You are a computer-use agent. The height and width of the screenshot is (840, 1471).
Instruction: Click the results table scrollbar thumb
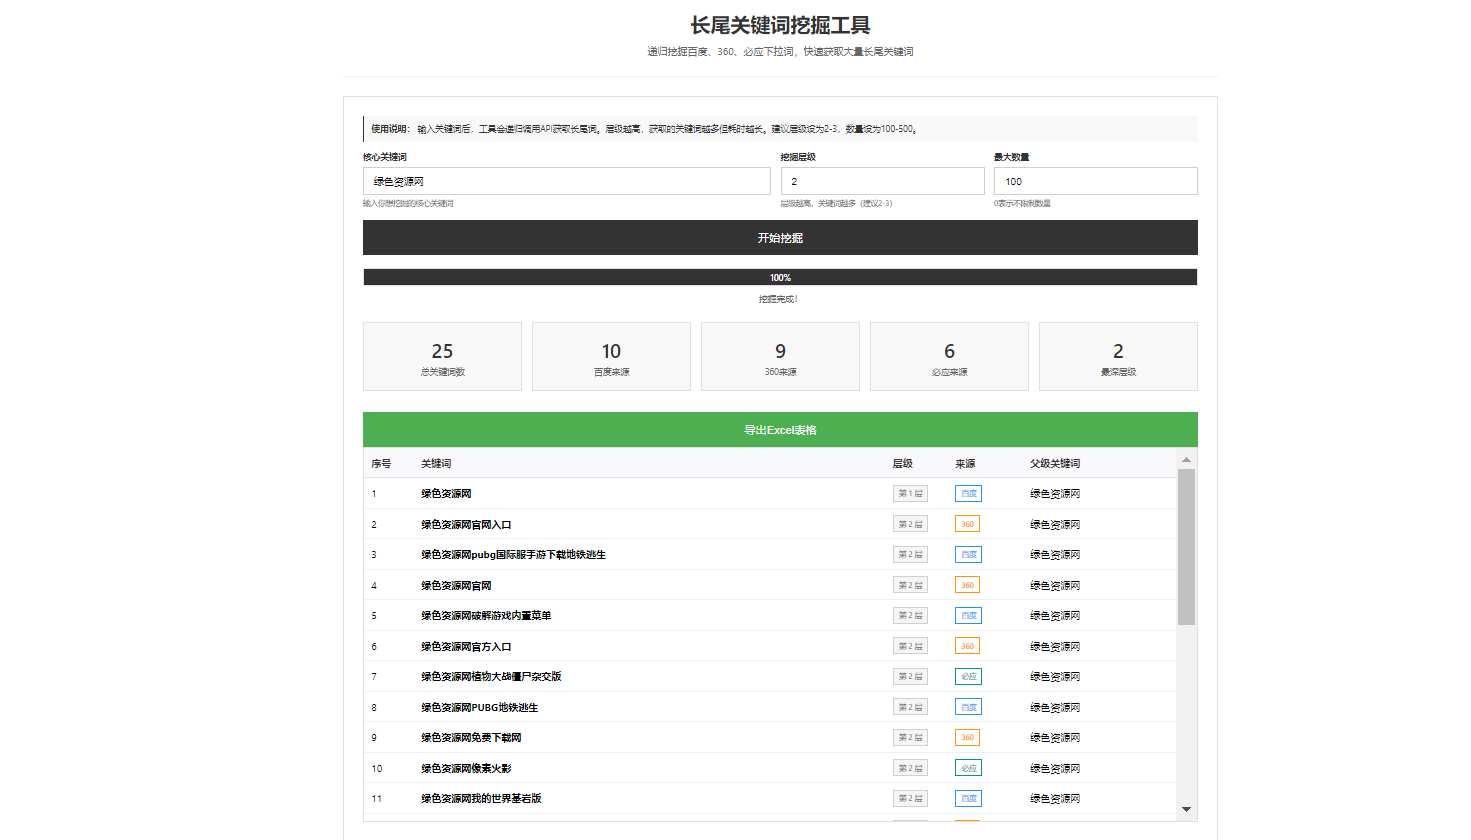(1186, 546)
